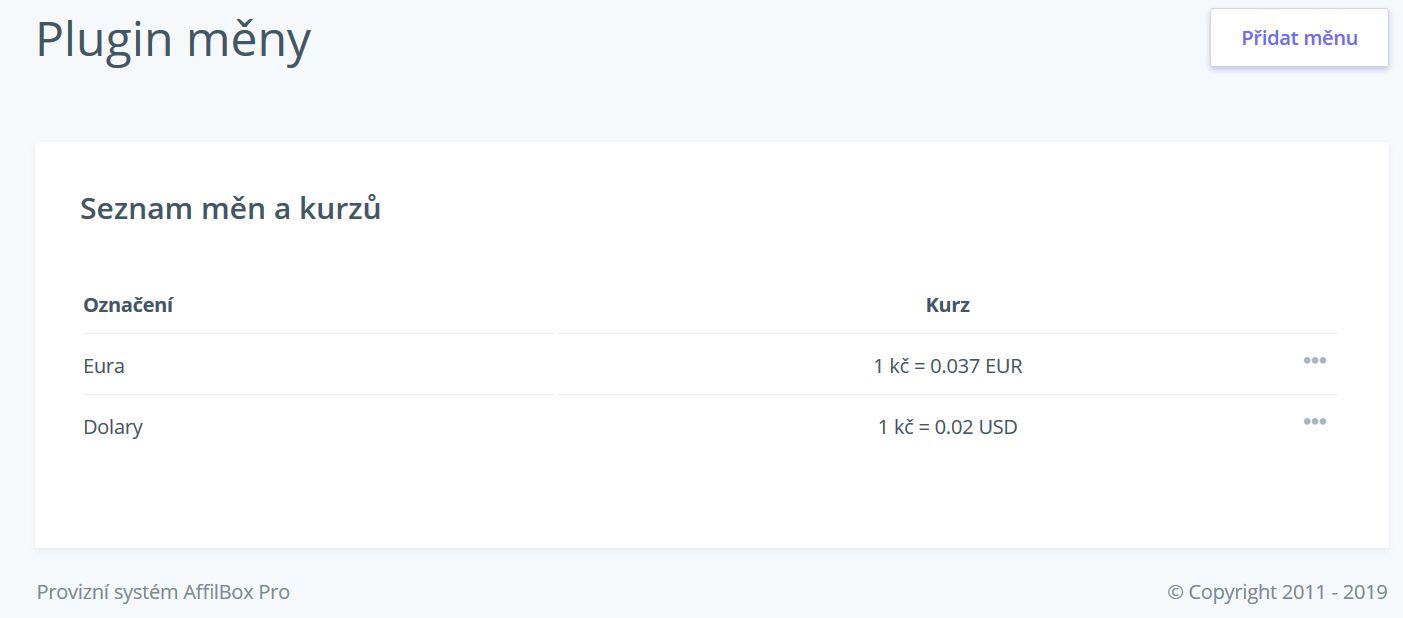Click the Přidat měnu button
The height and width of the screenshot is (618, 1403).
click(x=1299, y=38)
